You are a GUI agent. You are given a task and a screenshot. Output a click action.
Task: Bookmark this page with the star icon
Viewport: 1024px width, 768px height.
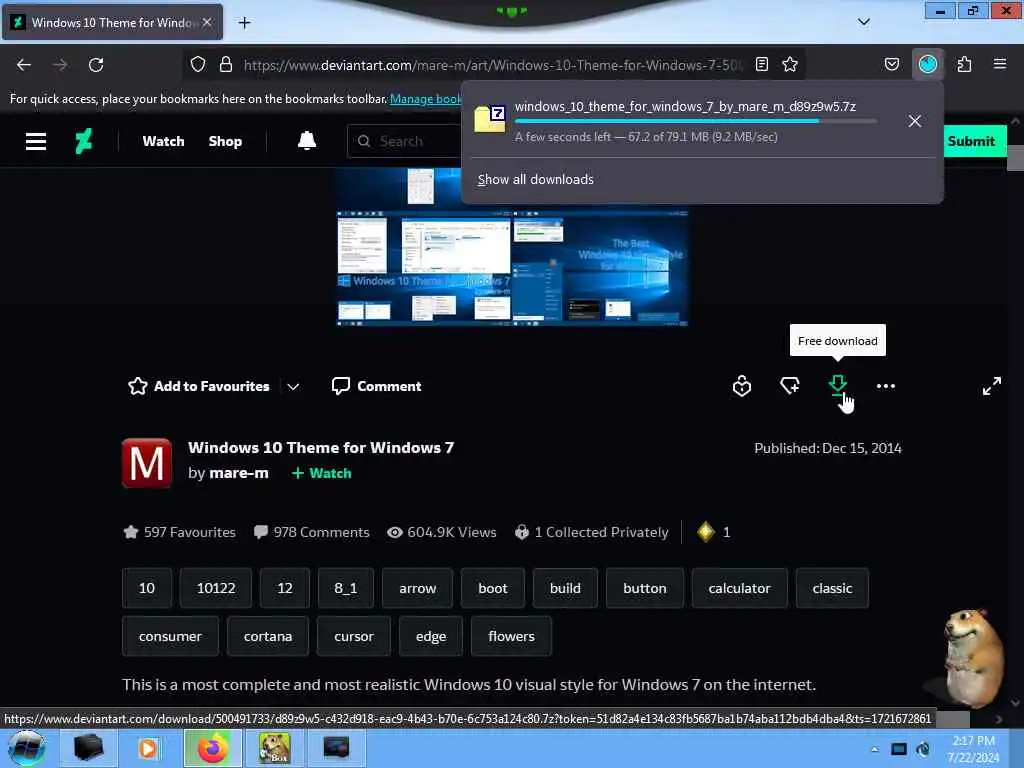point(790,64)
